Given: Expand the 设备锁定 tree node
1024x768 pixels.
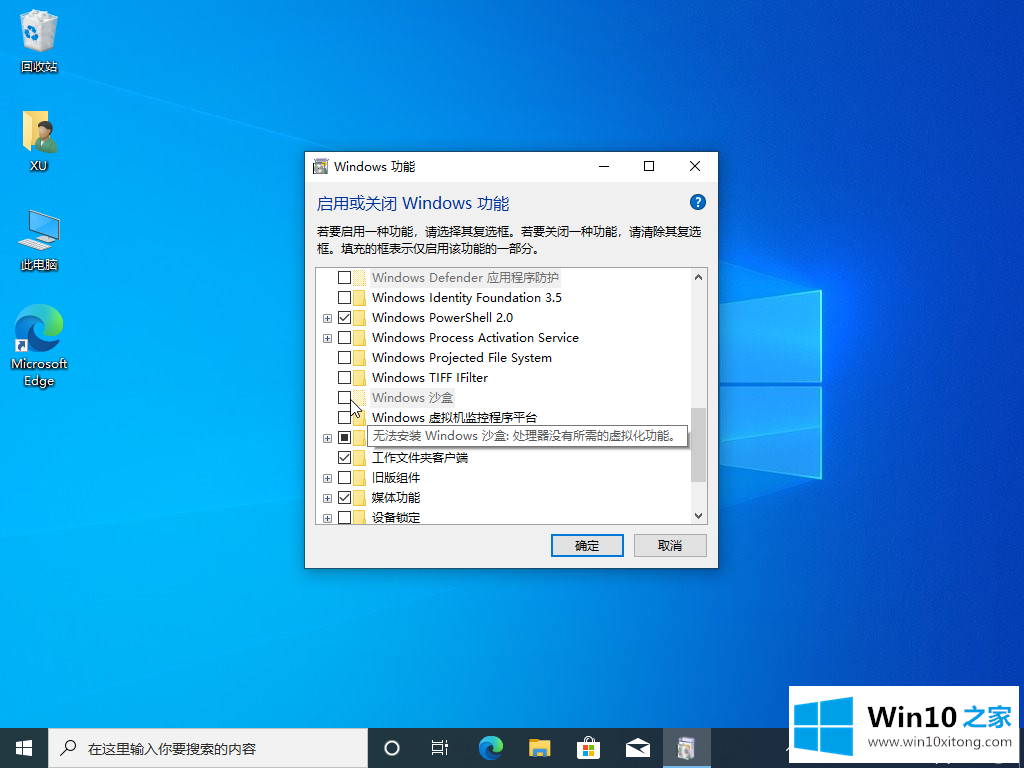Looking at the screenshot, I should [327, 519].
